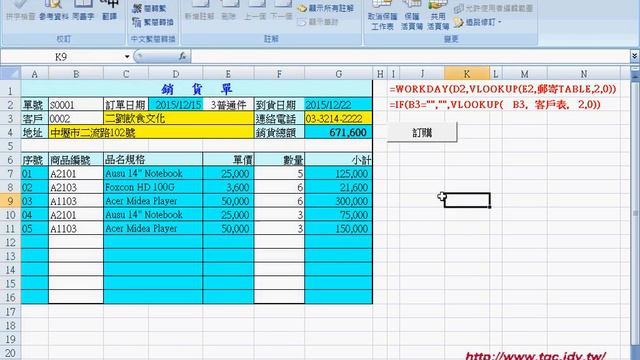The width and height of the screenshot is (640, 360).
Task: Select subtotal 125,000 cell
Action: 338,173
